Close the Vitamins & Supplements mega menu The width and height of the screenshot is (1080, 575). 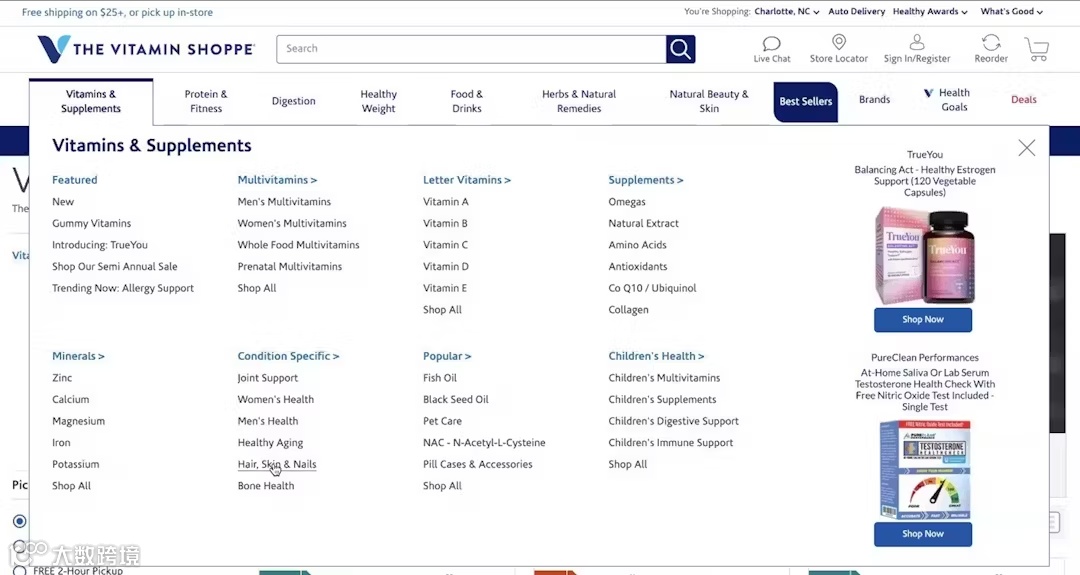coord(1026,147)
